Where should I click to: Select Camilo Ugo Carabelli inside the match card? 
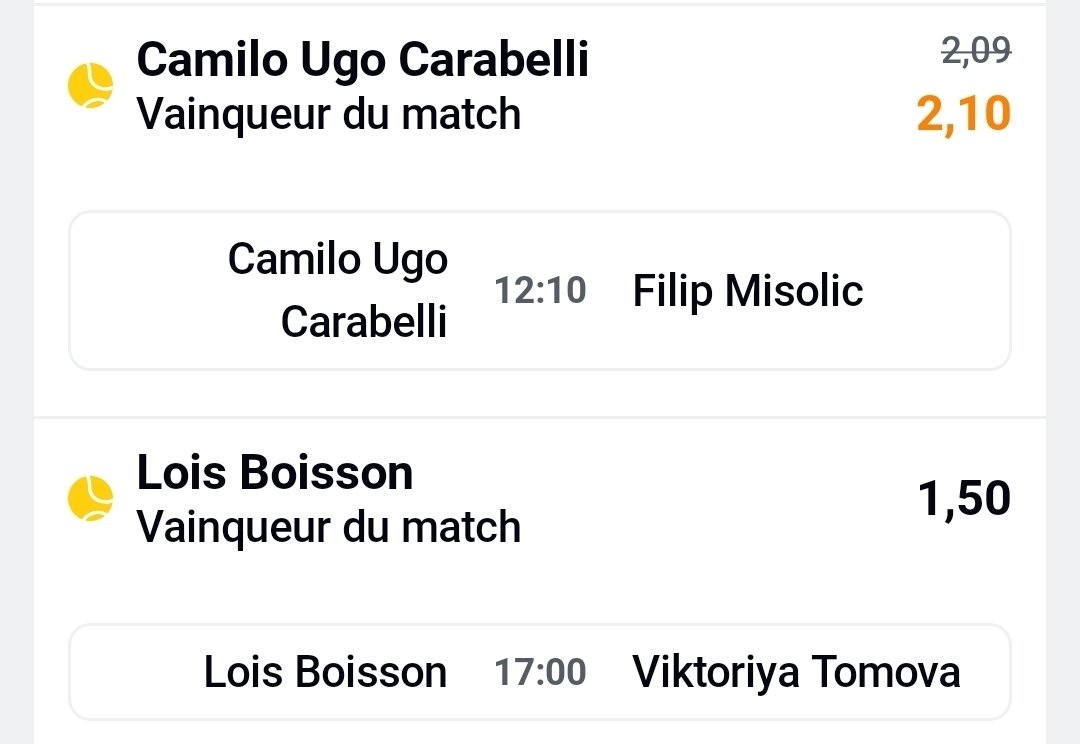tap(338, 291)
